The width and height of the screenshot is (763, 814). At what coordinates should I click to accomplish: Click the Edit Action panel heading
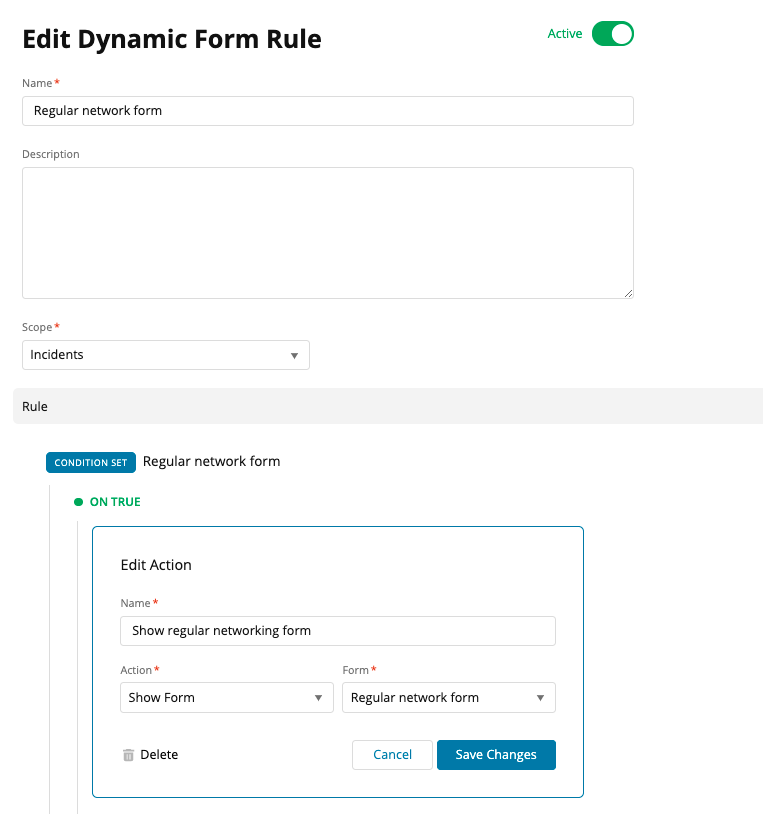[x=156, y=565]
